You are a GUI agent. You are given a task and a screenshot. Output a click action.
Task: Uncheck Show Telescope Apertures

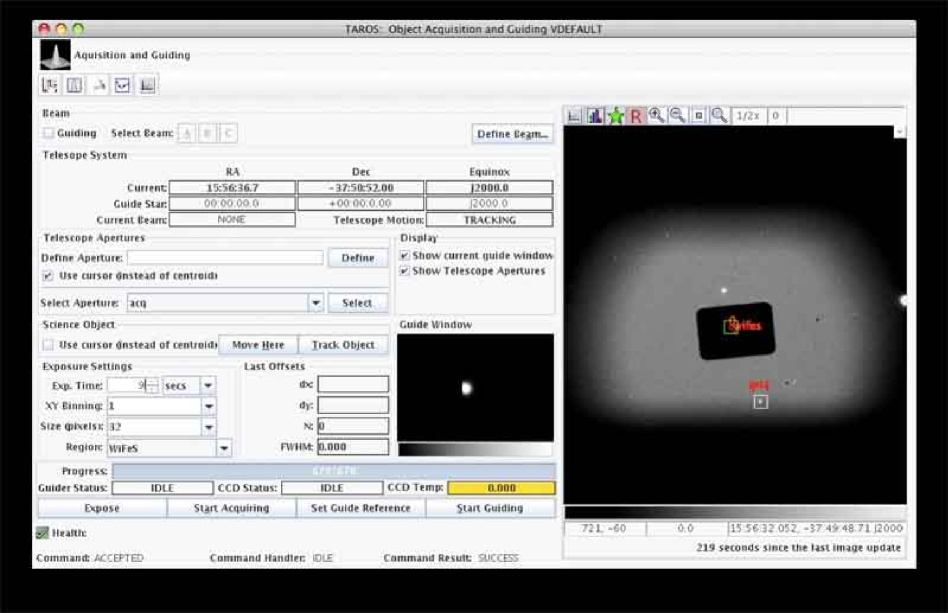tap(404, 271)
